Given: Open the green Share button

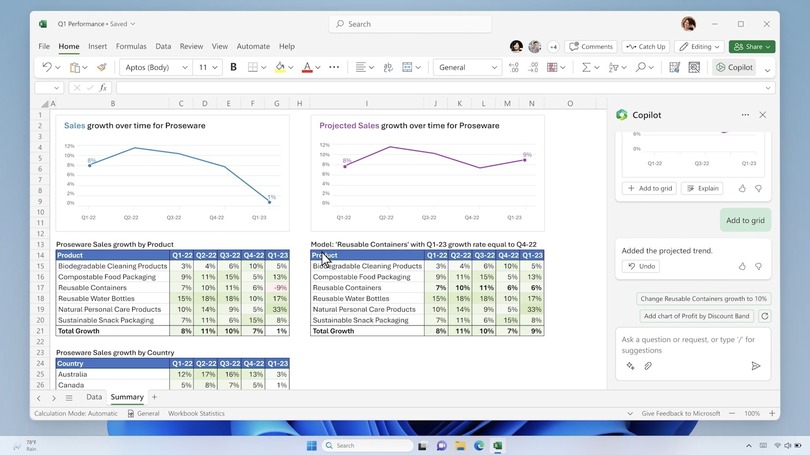Looking at the screenshot, I should point(752,46).
